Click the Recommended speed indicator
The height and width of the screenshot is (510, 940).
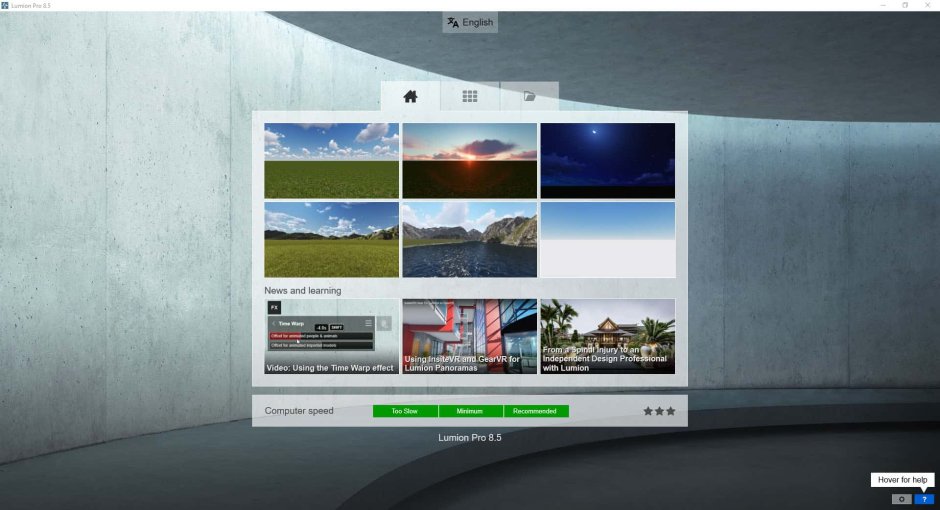click(536, 411)
